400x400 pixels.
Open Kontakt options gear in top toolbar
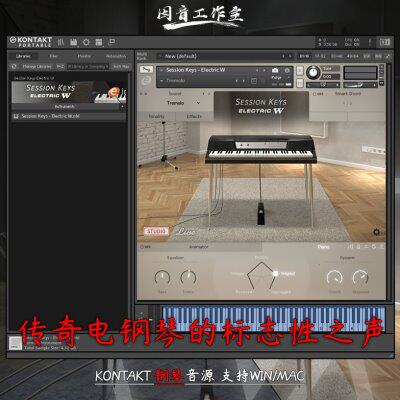click(x=86, y=42)
